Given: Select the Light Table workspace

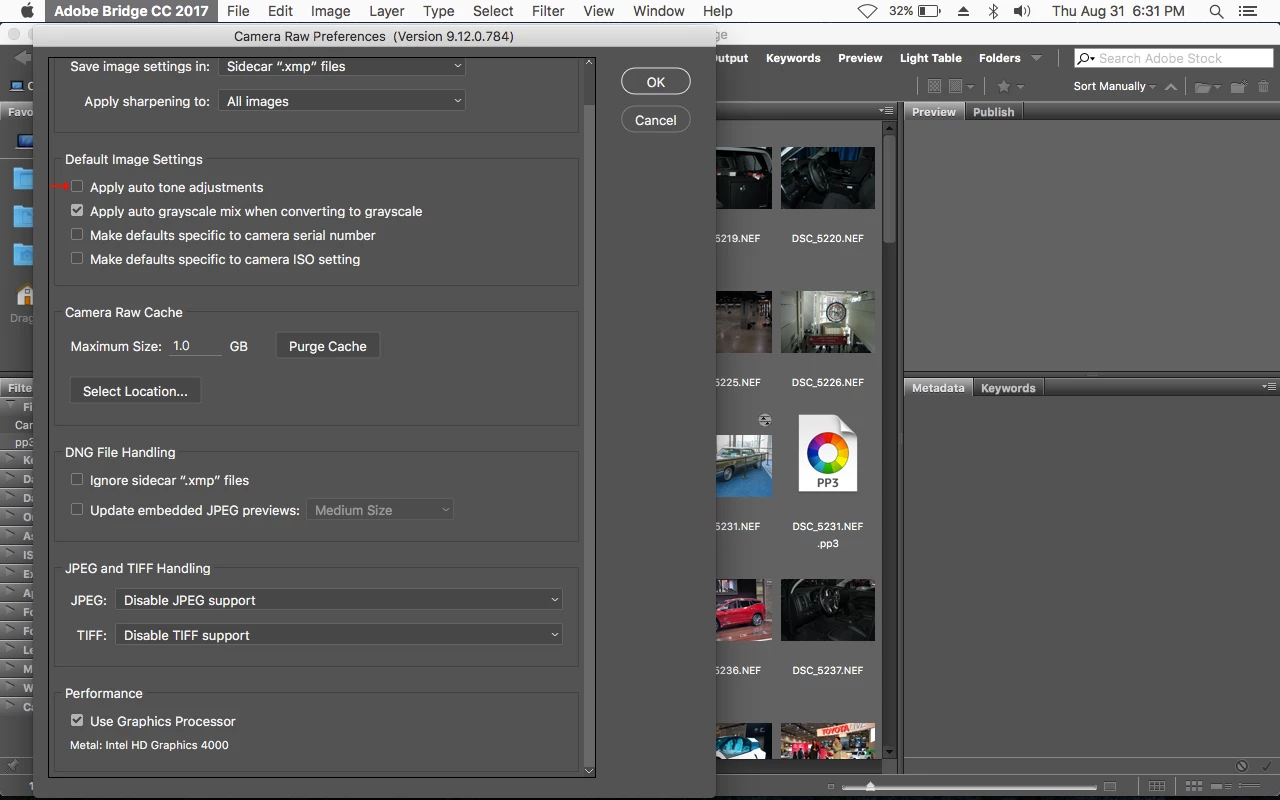Looking at the screenshot, I should (930, 58).
